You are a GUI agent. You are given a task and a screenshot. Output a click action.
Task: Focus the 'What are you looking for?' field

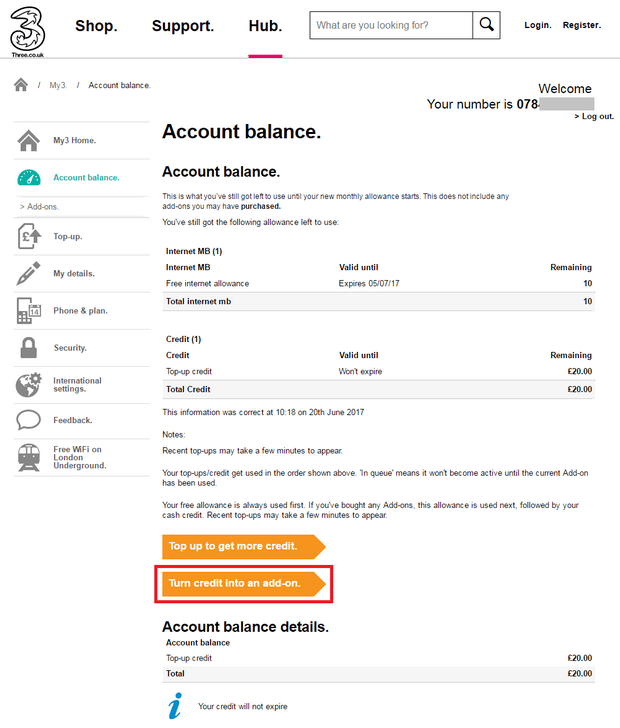391,25
